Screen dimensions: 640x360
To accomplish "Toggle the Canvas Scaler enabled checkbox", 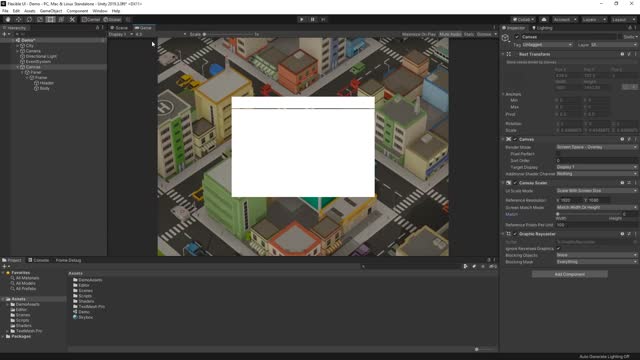I will [x=515, y=183].
